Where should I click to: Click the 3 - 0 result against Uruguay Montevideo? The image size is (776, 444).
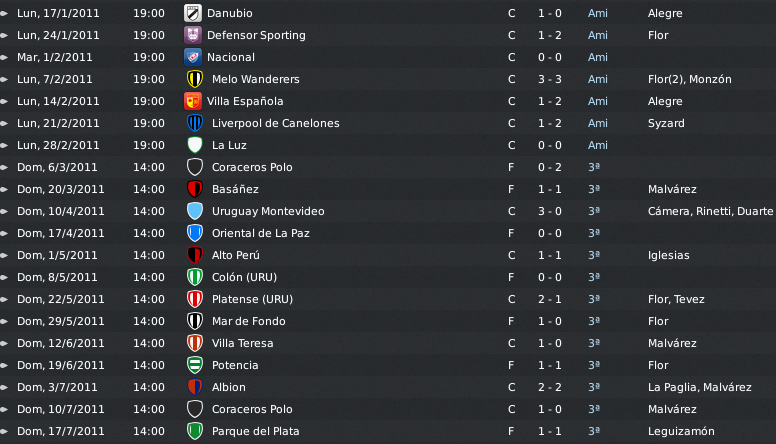coord(550,211)
